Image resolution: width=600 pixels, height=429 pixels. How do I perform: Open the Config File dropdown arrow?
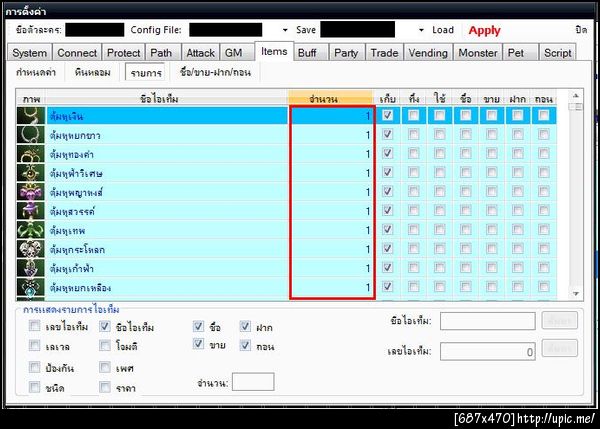[285, 30]
